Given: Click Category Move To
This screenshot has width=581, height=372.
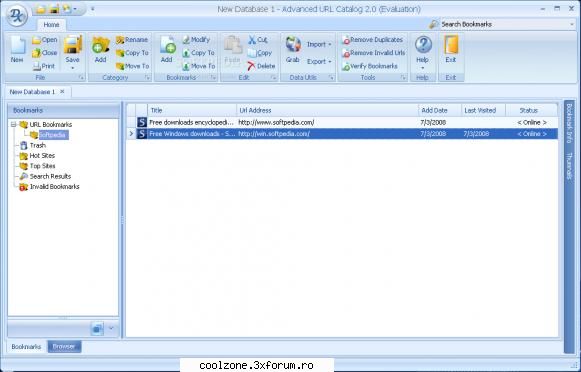Looking at the screenshot, I should pos(132,66).
